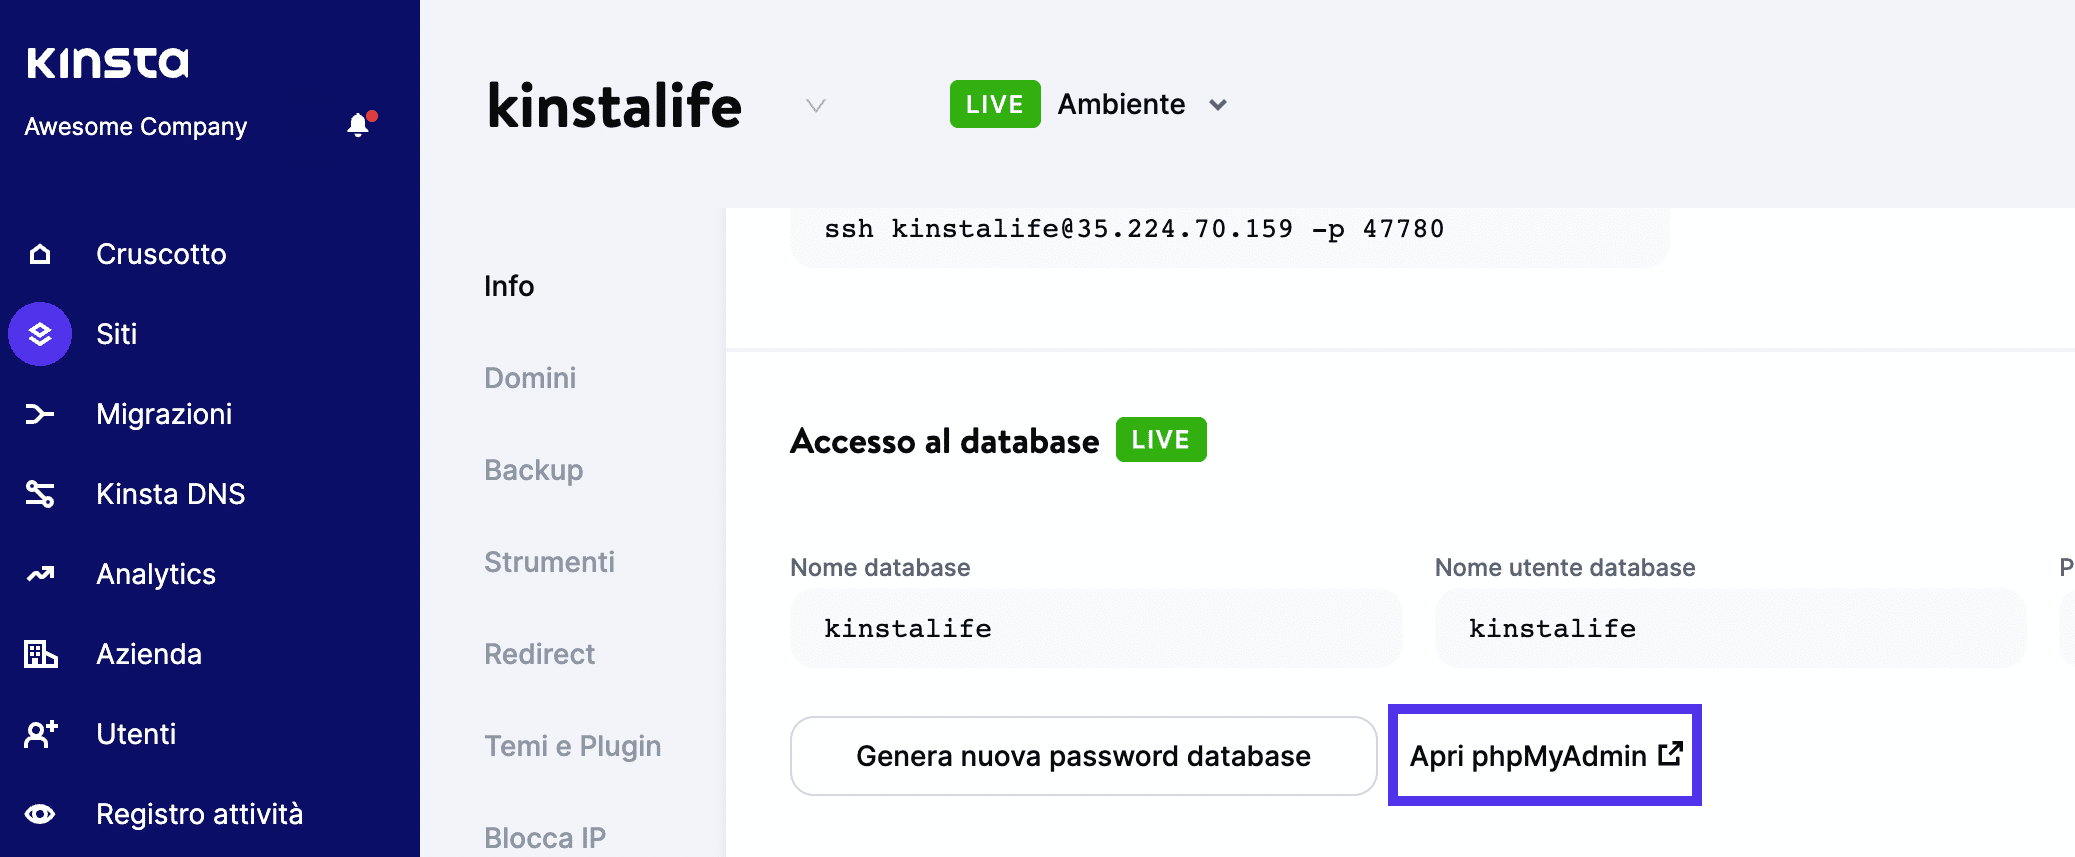Click Genera nuova password database button
The image size is (2075, 857).
(x=1084, y=756)
